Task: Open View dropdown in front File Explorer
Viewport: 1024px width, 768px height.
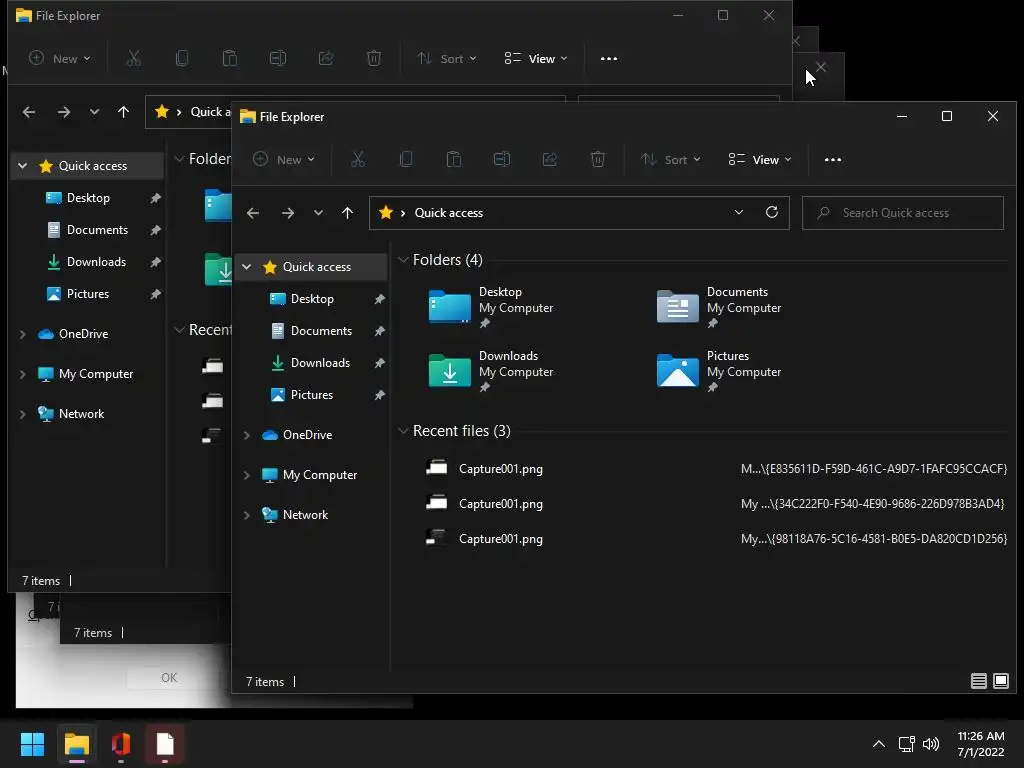Action: coord(760,159)
